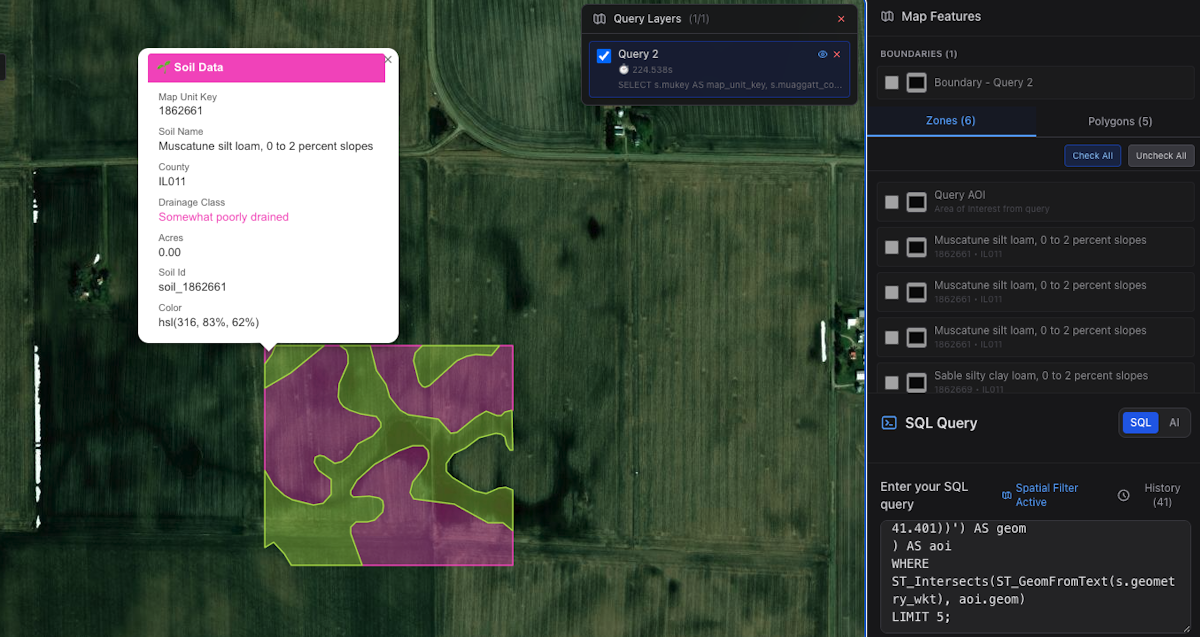This screenshot has width=1200, height=637.
Task: Check the Sable silty clay loam zone
Action: (x=891, y=382)
